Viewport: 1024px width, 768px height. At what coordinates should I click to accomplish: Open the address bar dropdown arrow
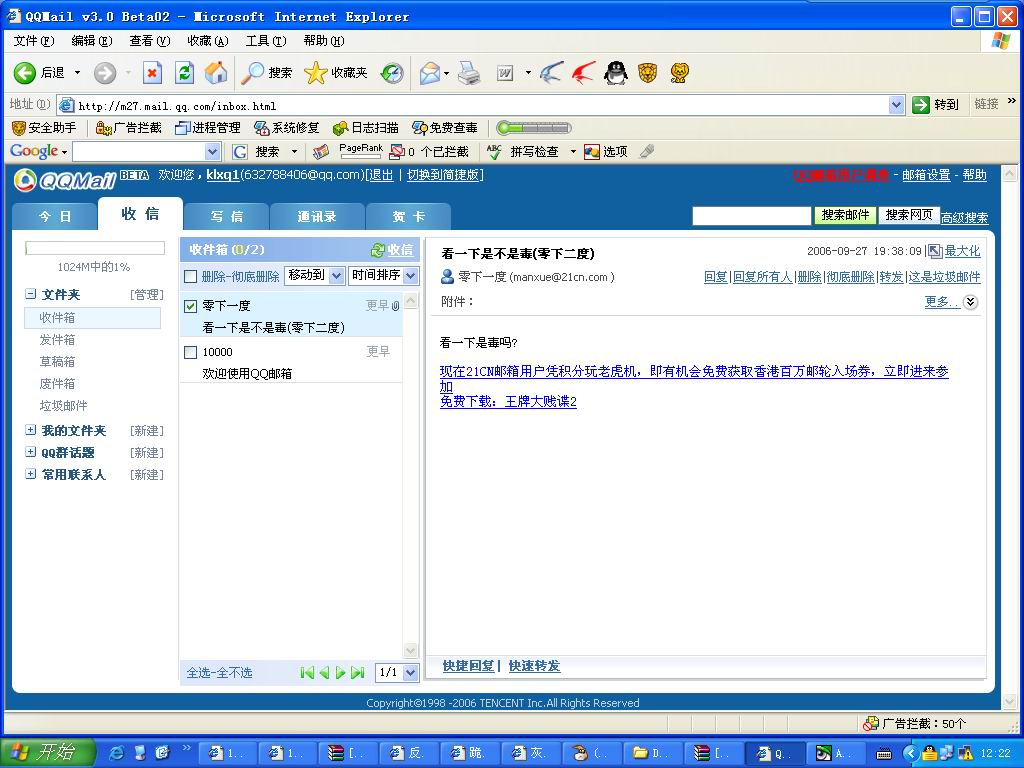coord(896,104)
